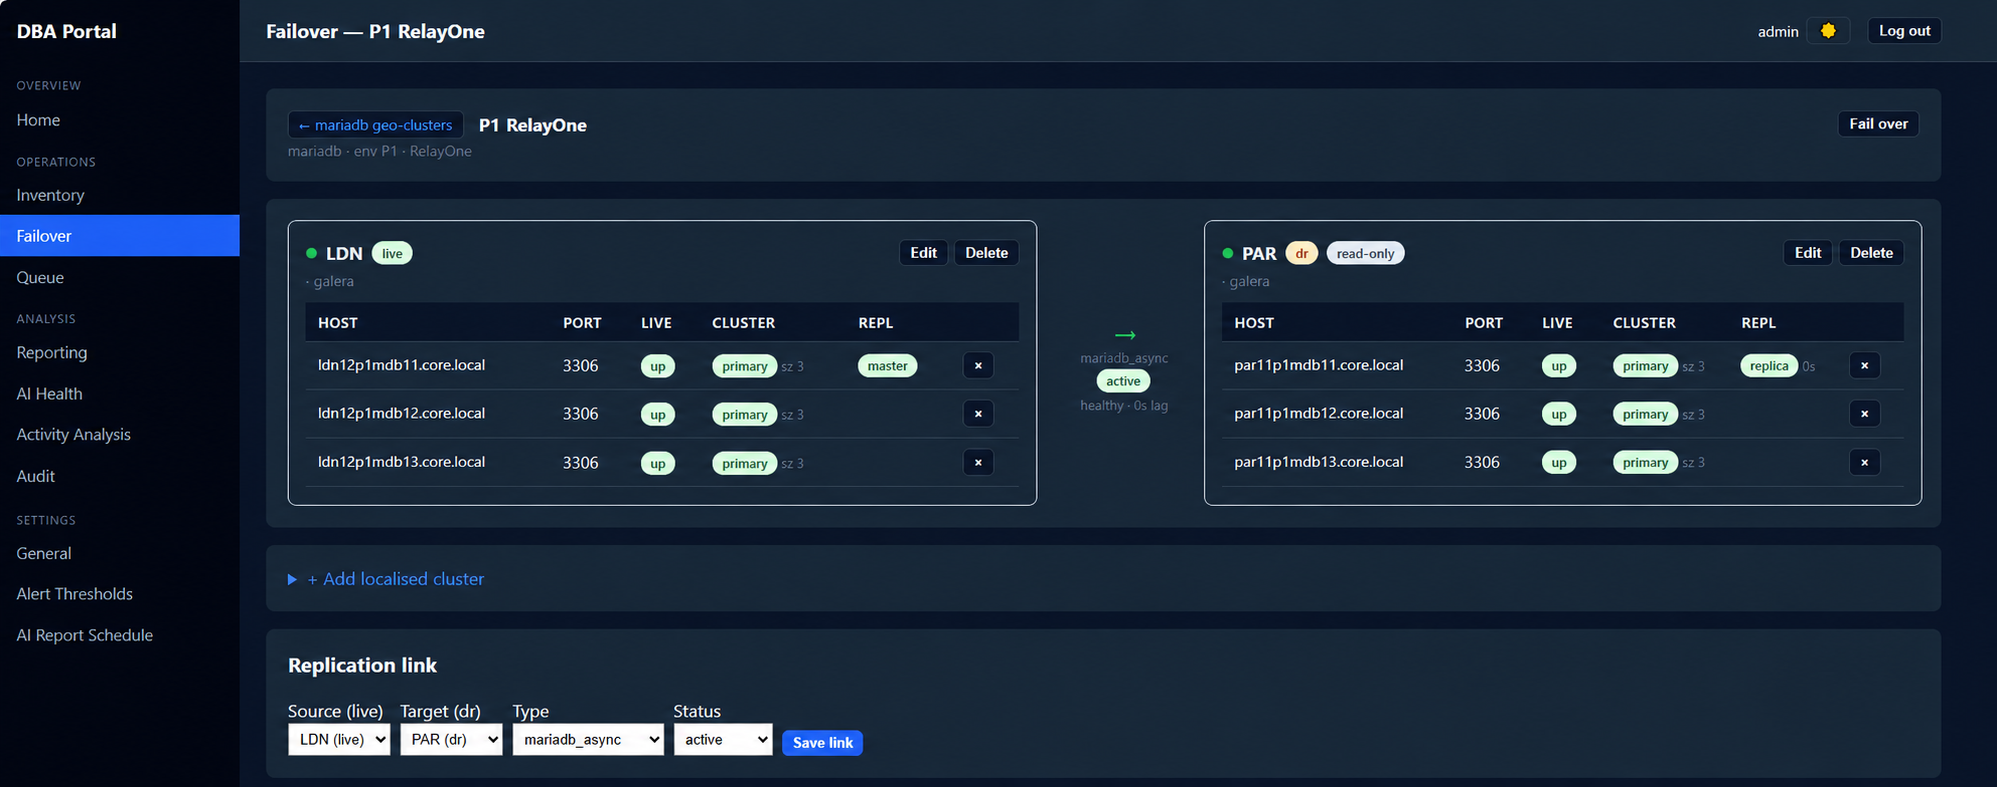Click the LDN live badge

click(x=392, y=254)
